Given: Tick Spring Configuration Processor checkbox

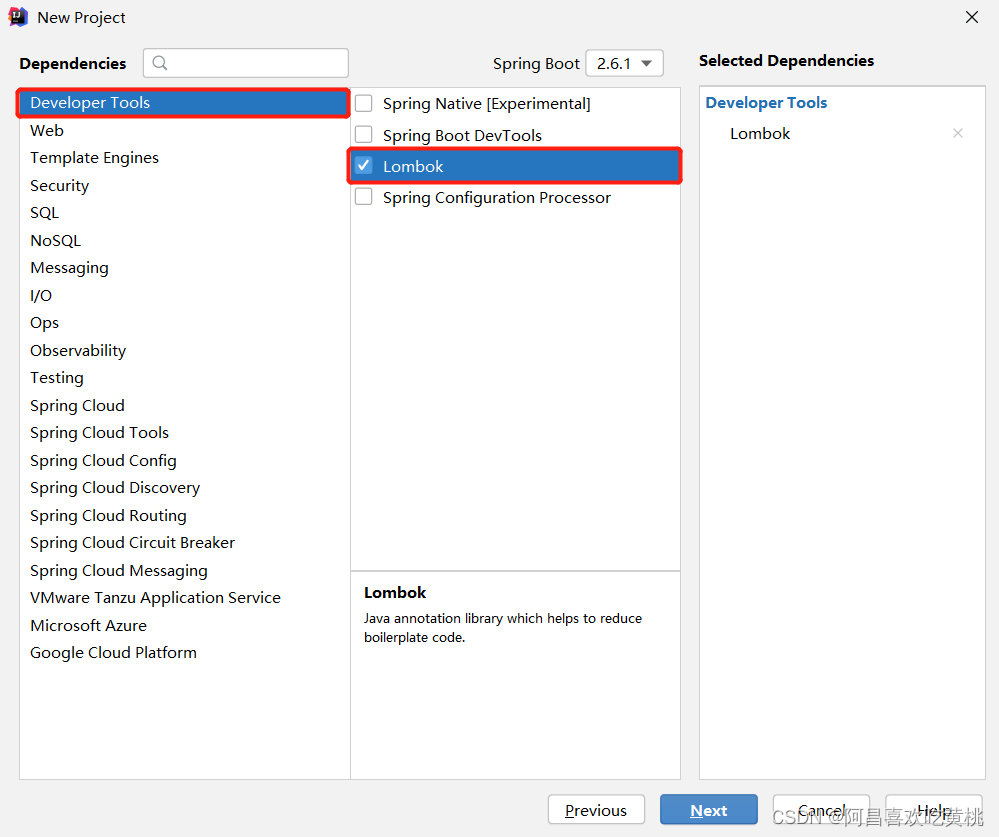Looking at the screenshot, I should coord(364,197).
